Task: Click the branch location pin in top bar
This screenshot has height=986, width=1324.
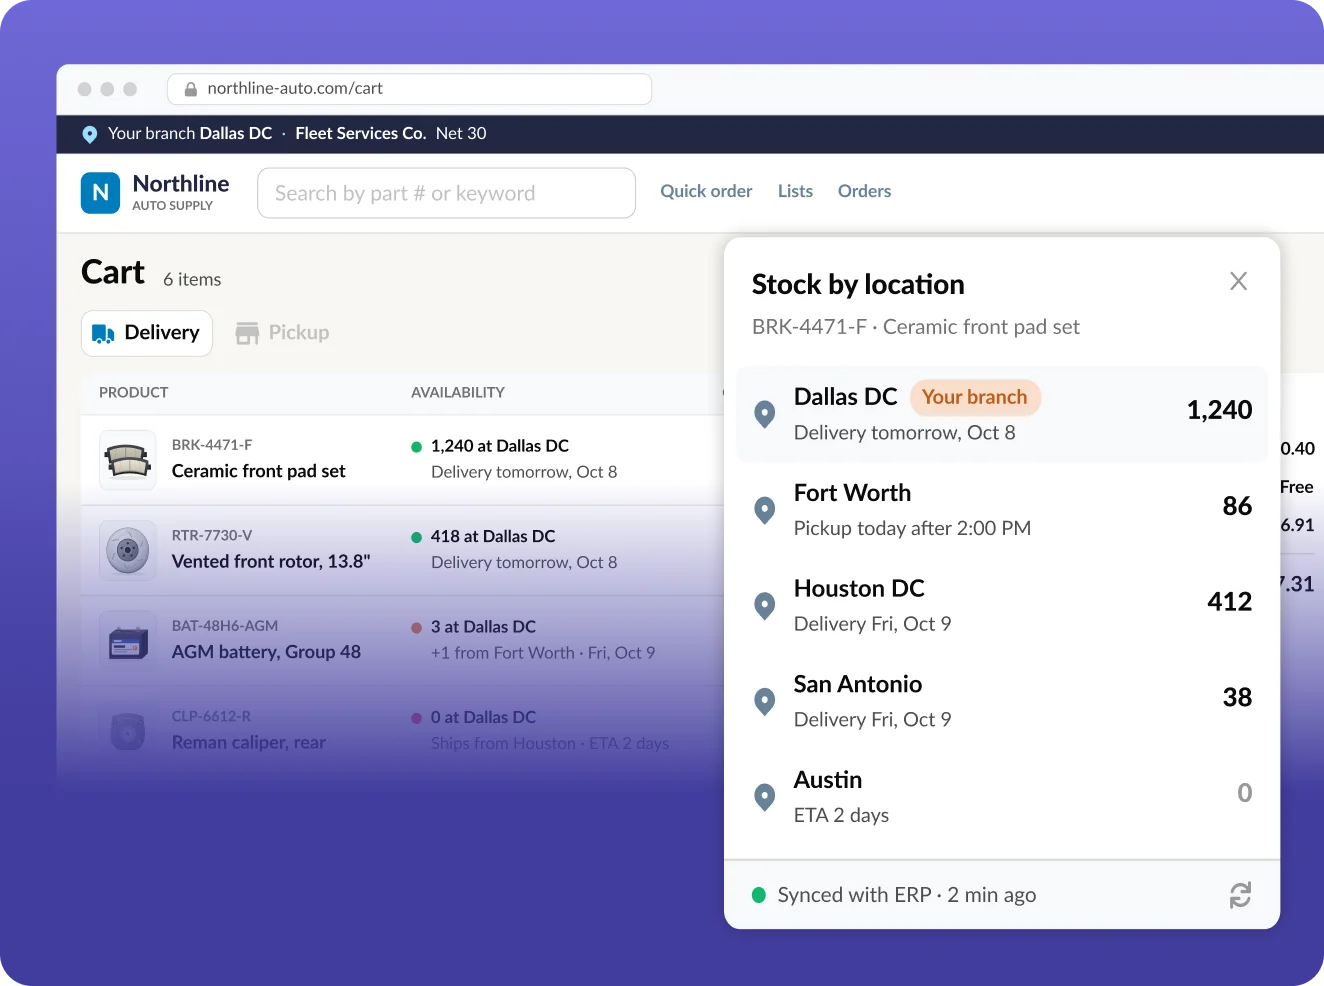Action: pos(89,134)
